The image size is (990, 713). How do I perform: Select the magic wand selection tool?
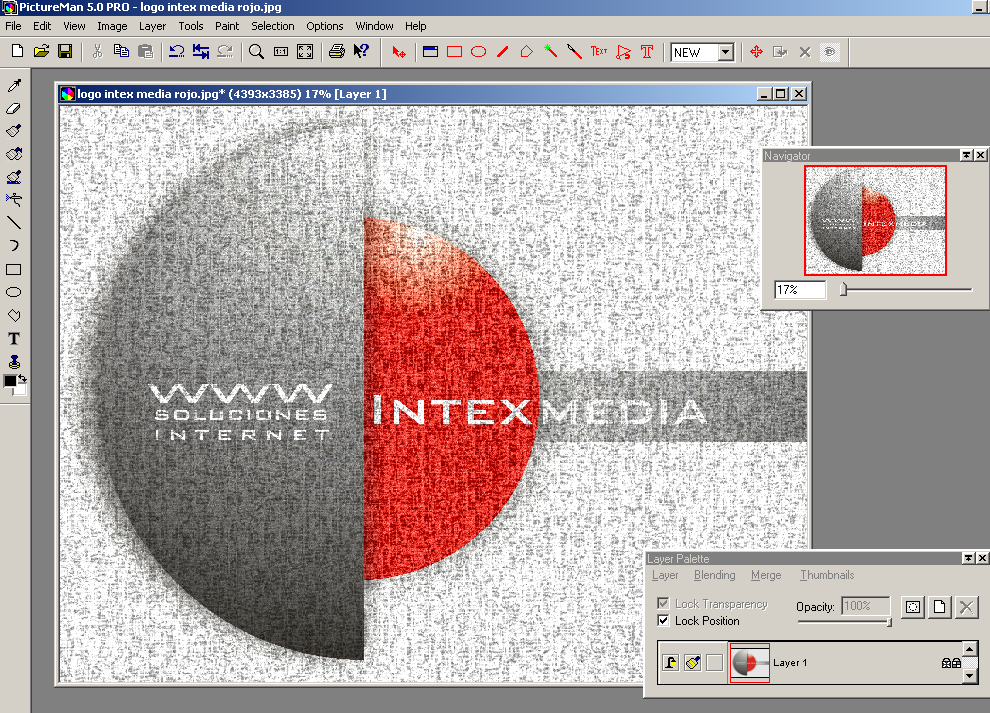point(551,52)
